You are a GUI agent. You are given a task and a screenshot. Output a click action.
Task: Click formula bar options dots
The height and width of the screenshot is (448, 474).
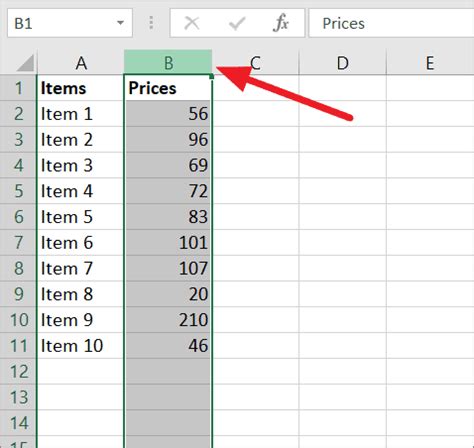(x=151, y=23)
